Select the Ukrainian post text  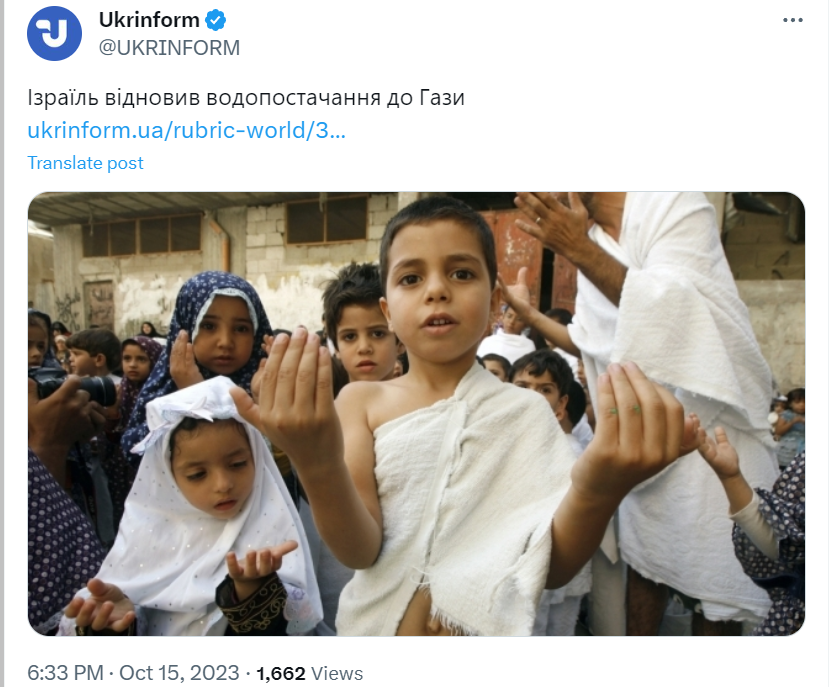[x=246, y=98]
